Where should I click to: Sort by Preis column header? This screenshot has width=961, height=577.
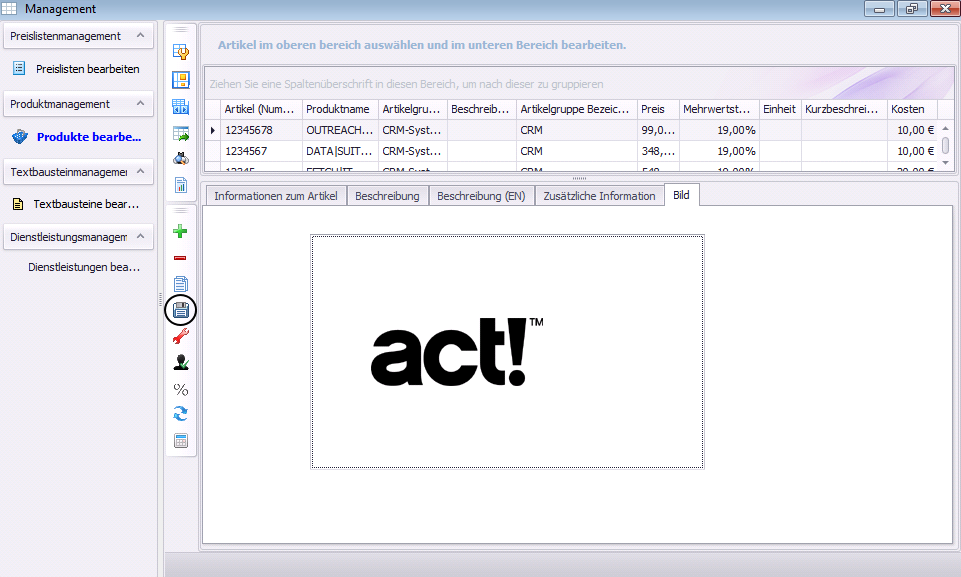(658, 109)
